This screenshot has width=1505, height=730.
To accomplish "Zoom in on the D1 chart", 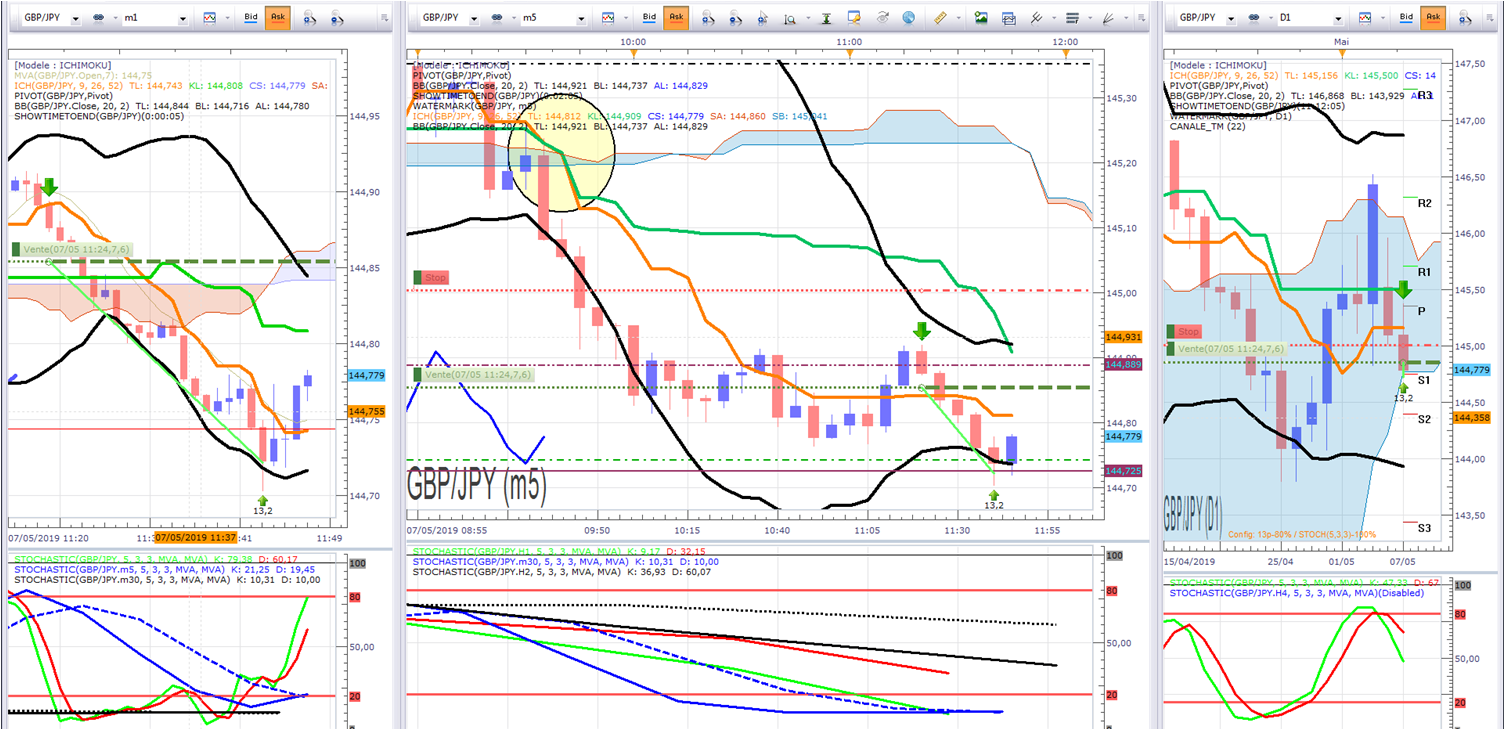I will tap(1465, 18).
